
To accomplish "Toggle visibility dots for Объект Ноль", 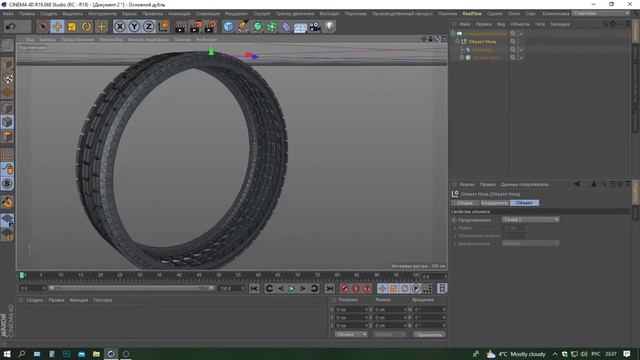I will click(518, 42).
